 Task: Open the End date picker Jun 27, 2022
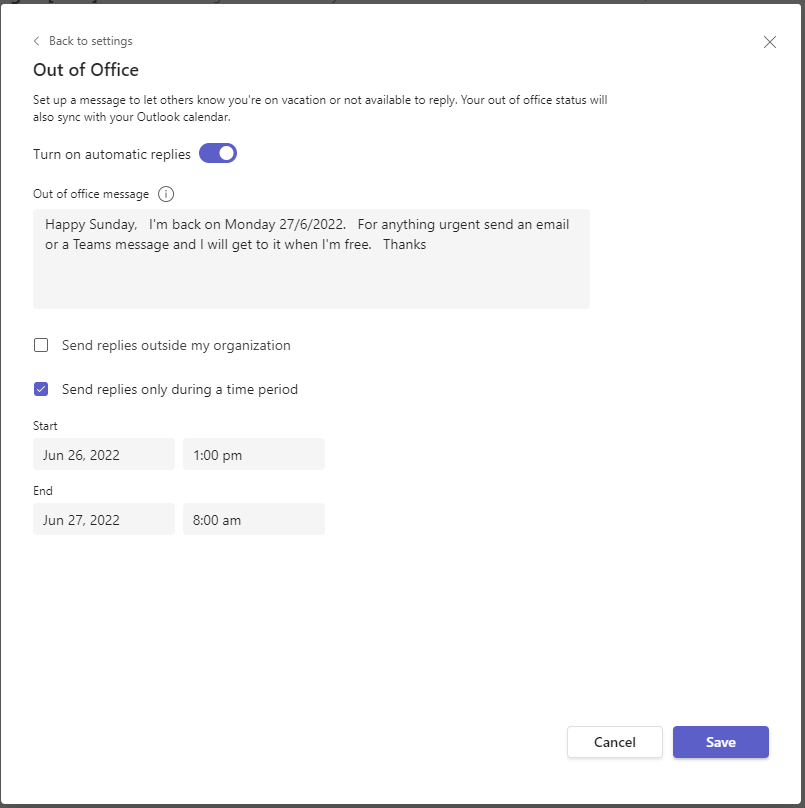point(103,520)
